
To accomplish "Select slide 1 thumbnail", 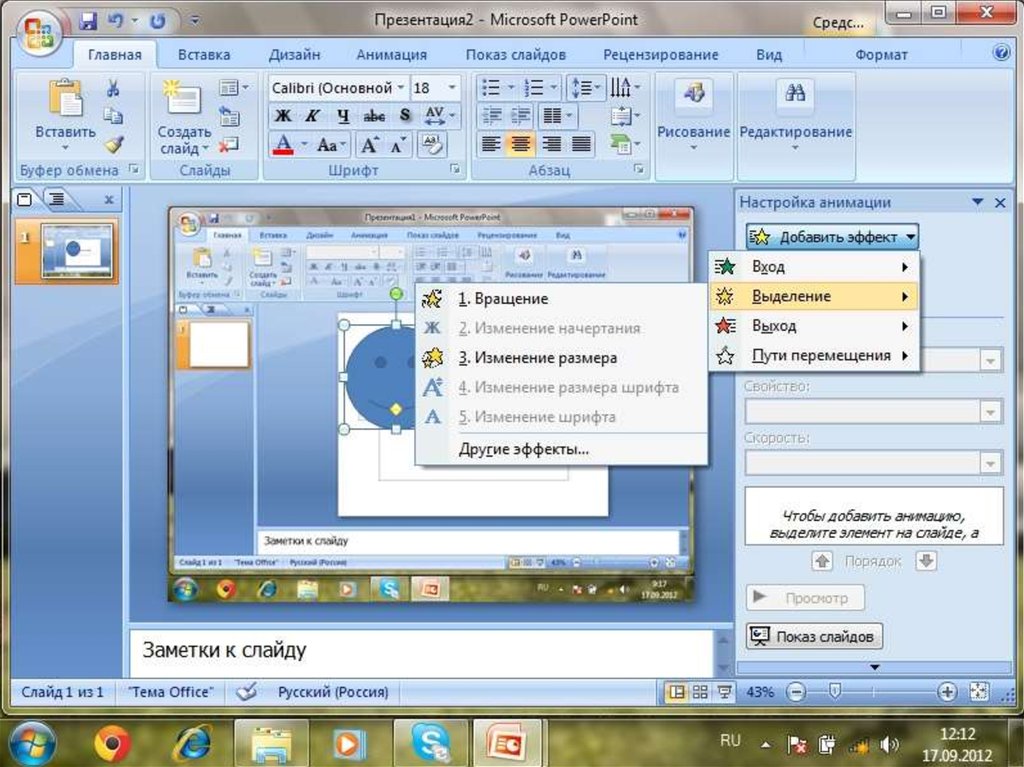I will (76, 251).
